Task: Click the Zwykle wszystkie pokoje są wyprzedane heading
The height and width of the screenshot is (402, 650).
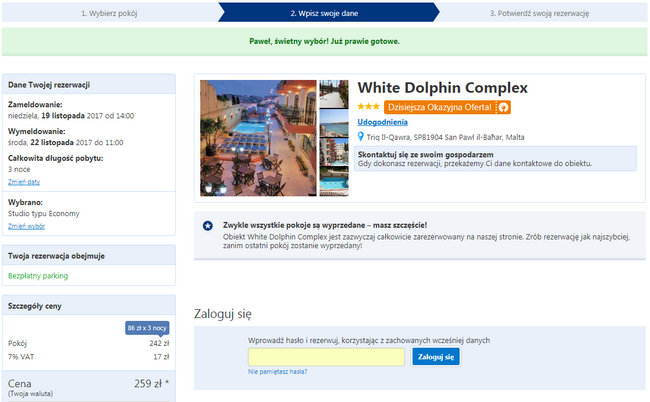Action: click(x=325, y=225)
